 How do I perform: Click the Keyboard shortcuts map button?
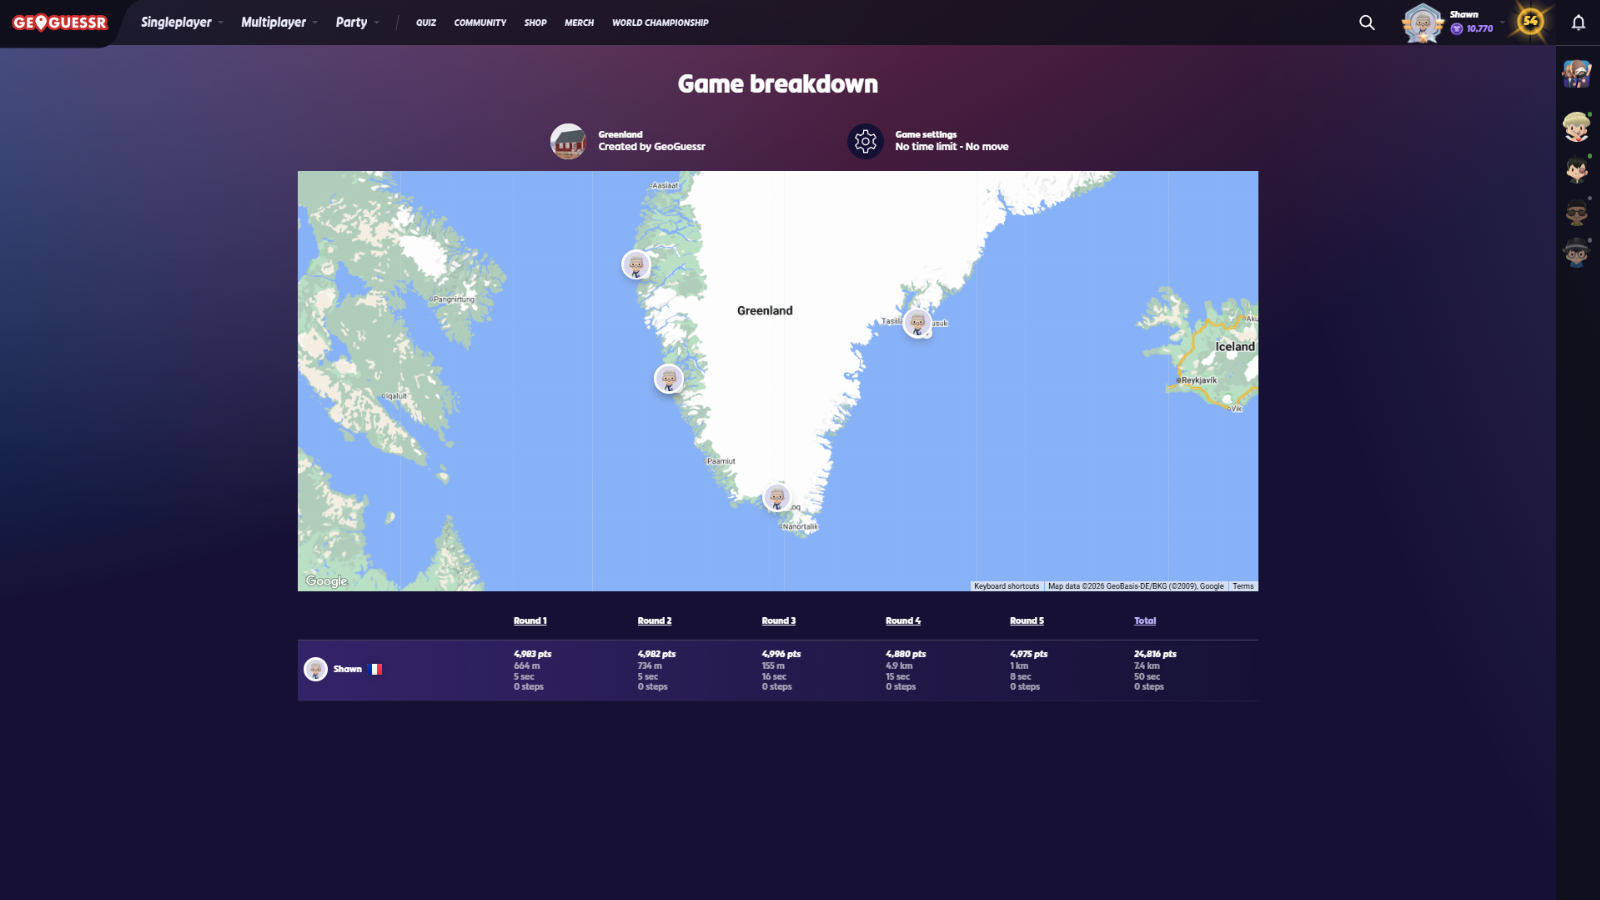(x=1006, y=586)
